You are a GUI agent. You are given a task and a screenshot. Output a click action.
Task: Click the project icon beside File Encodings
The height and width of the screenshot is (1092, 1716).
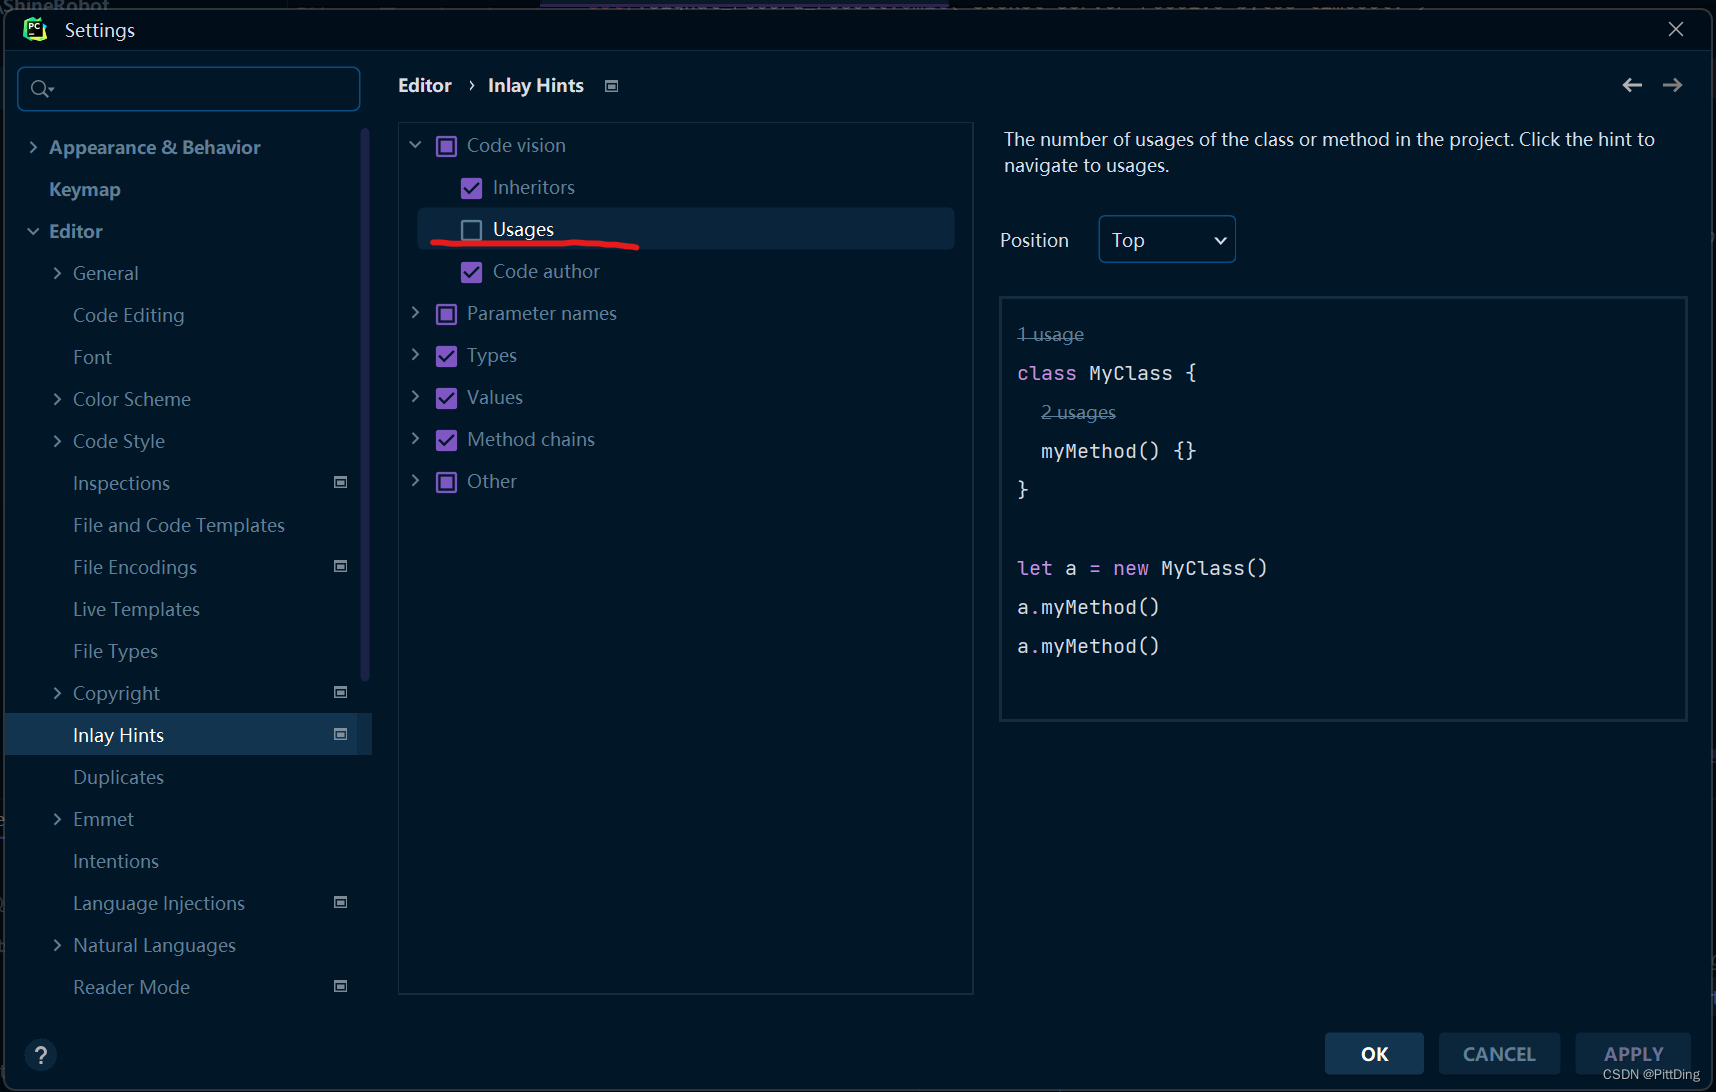[x=340, y=566]
